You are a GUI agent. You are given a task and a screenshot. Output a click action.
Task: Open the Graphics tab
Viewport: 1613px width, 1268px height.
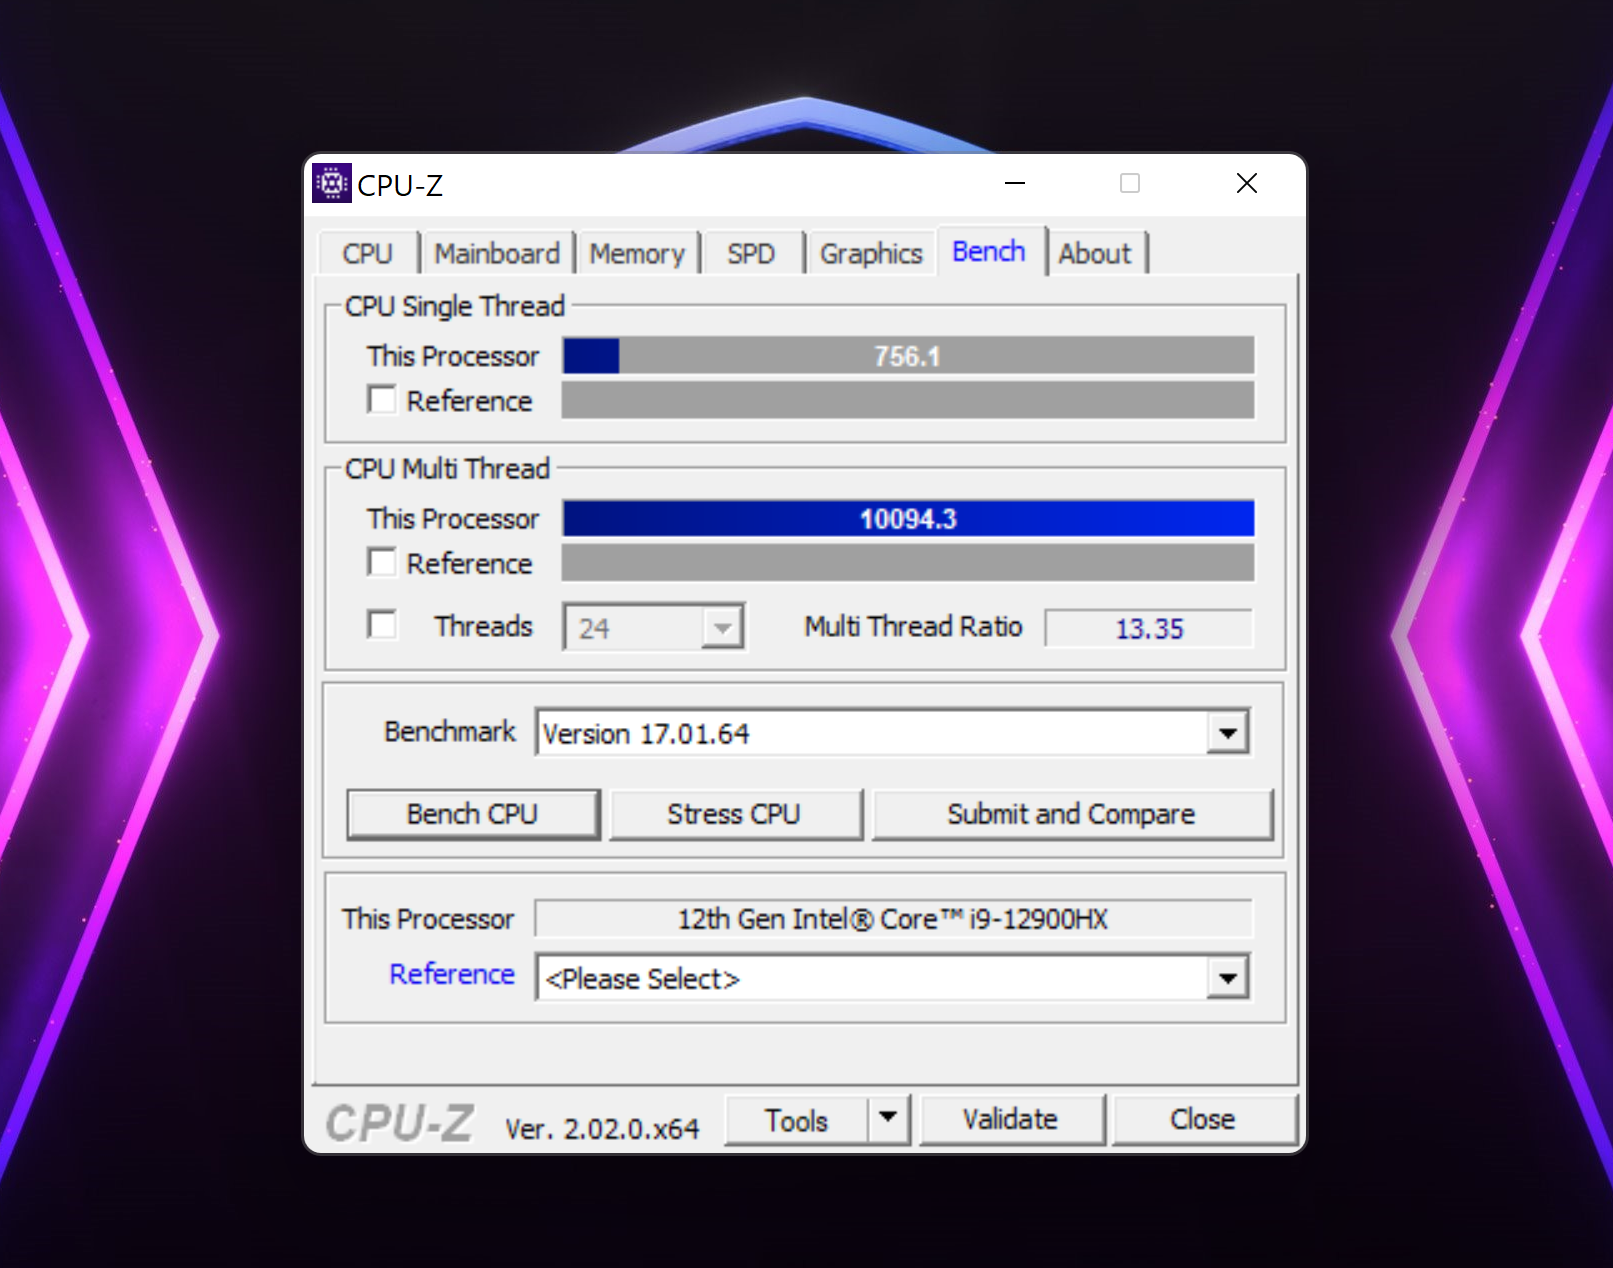[871, 253]
